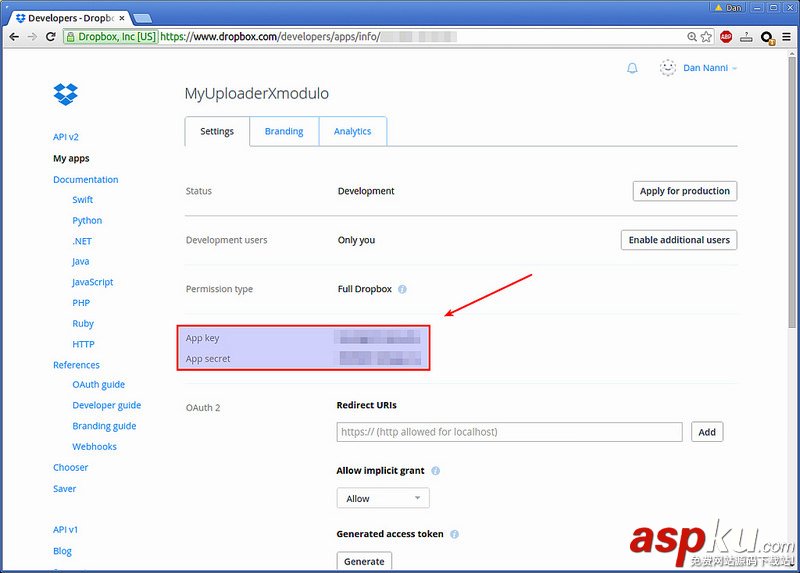Click the Development status value

(366, 191)
